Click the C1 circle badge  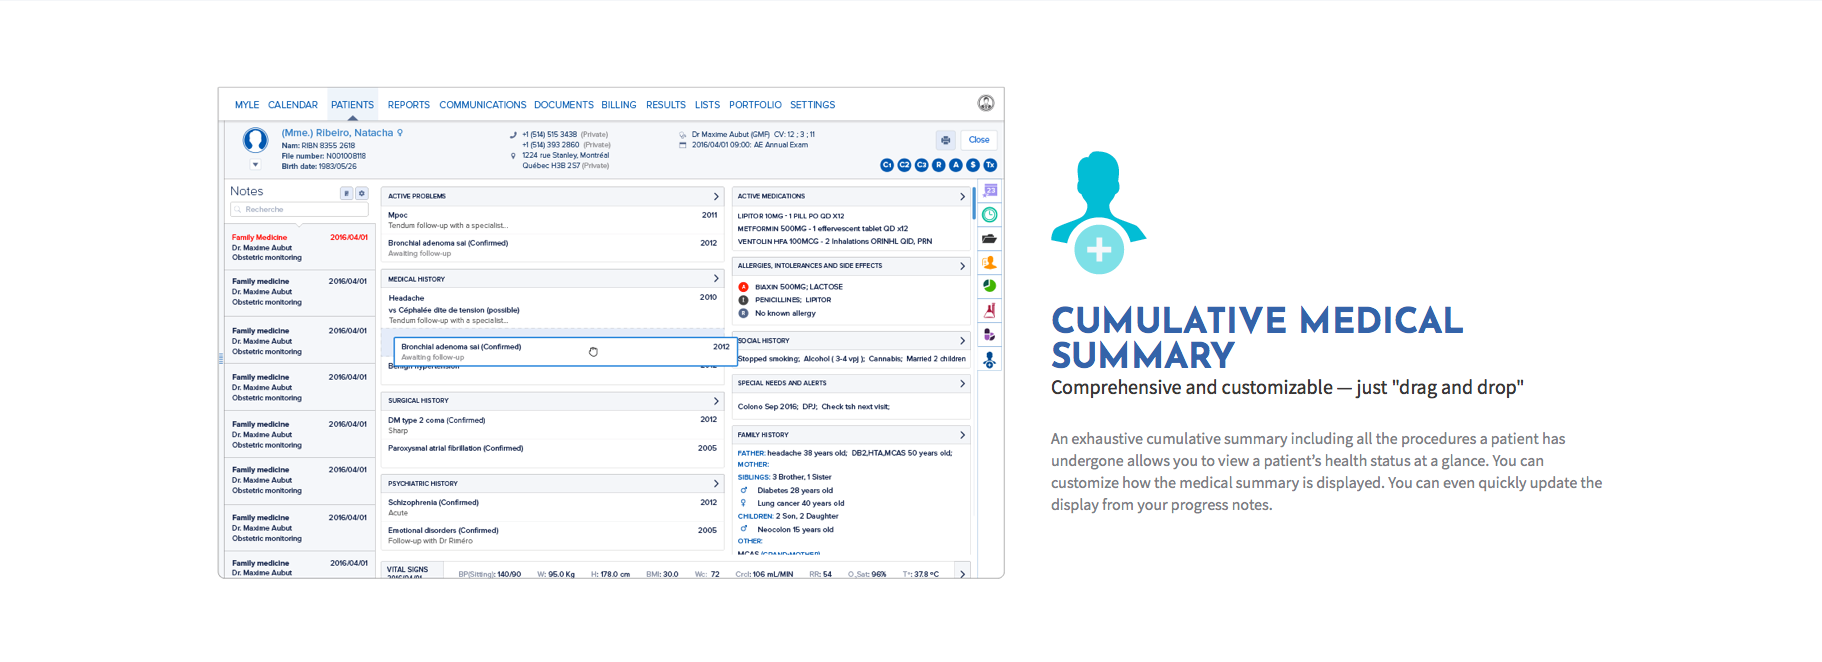point(887,165)
